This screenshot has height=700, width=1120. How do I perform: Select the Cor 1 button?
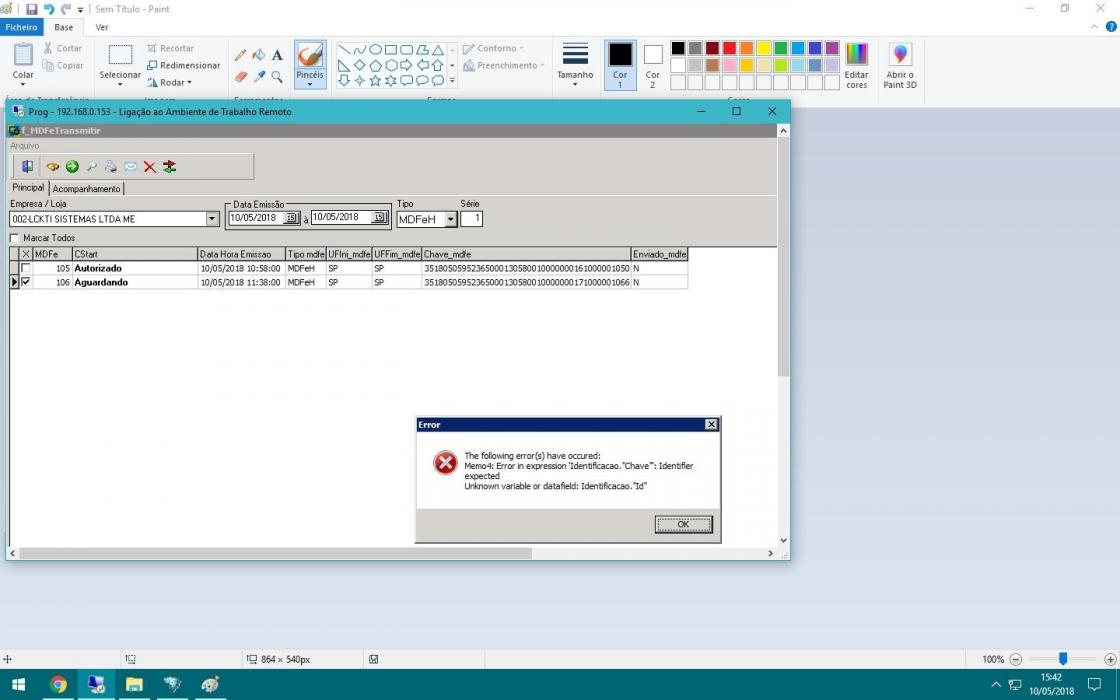[620, 65]
